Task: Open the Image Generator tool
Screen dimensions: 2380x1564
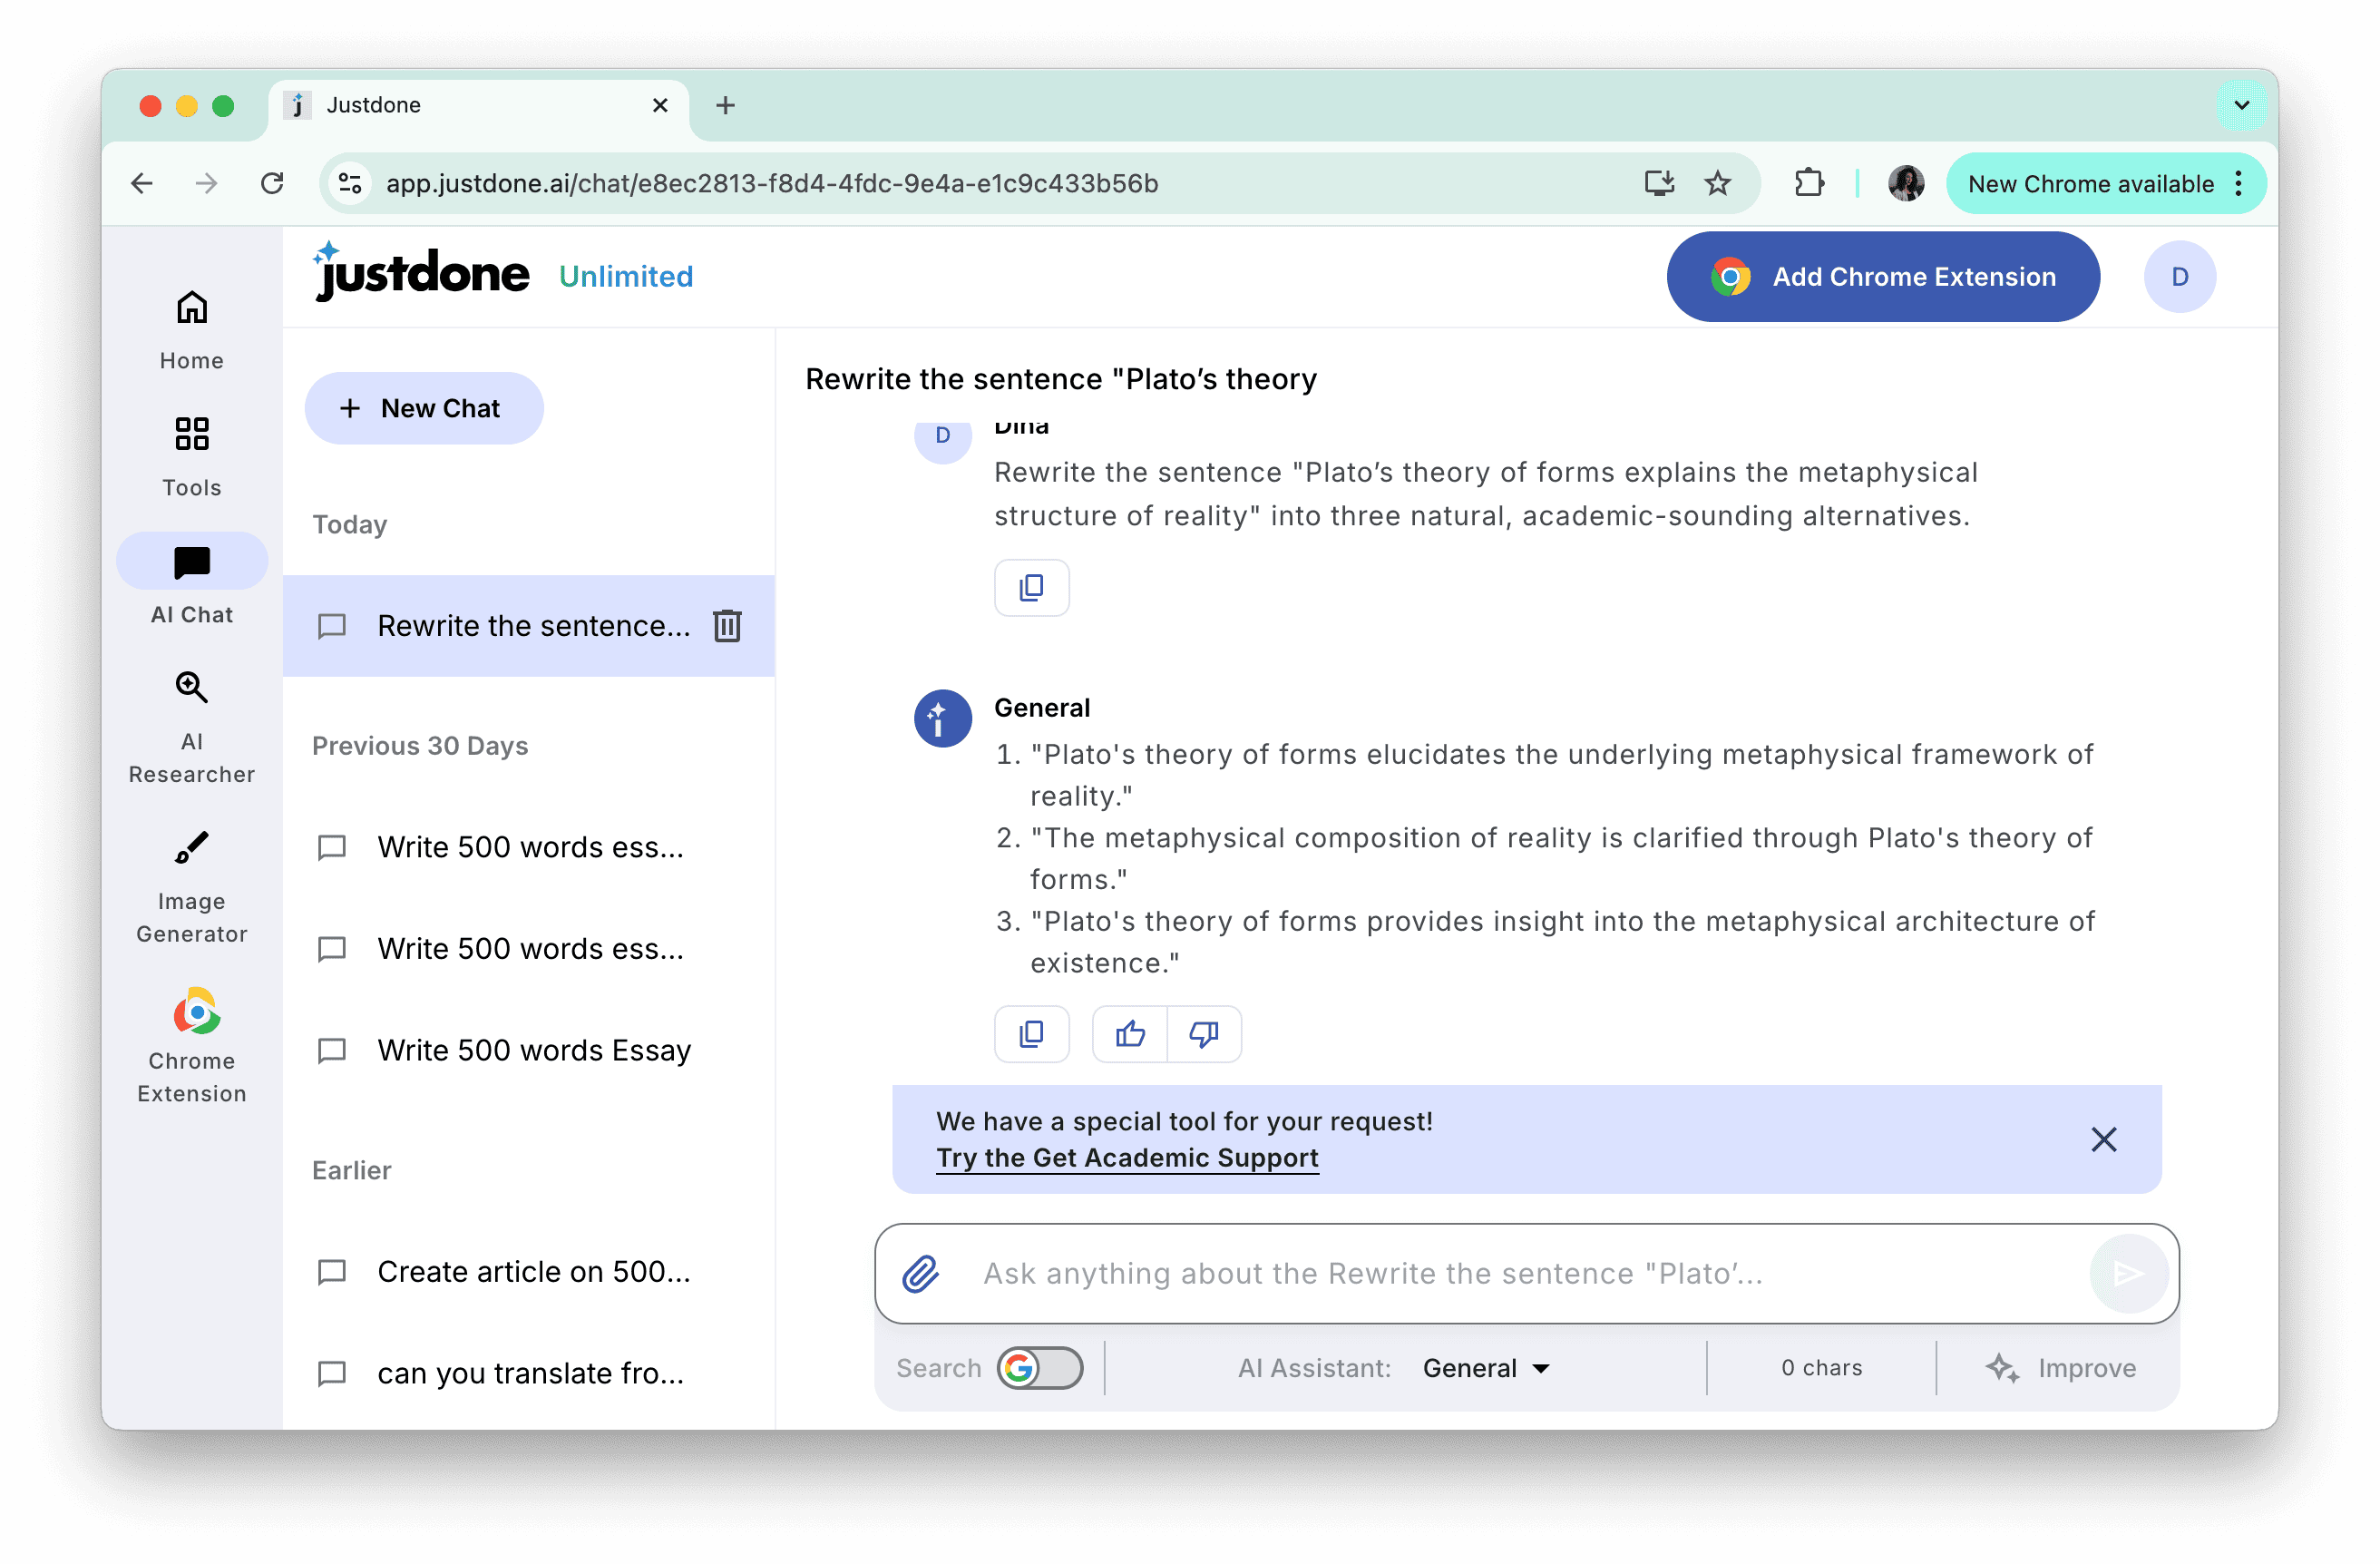Action: (x=192, y=888)
